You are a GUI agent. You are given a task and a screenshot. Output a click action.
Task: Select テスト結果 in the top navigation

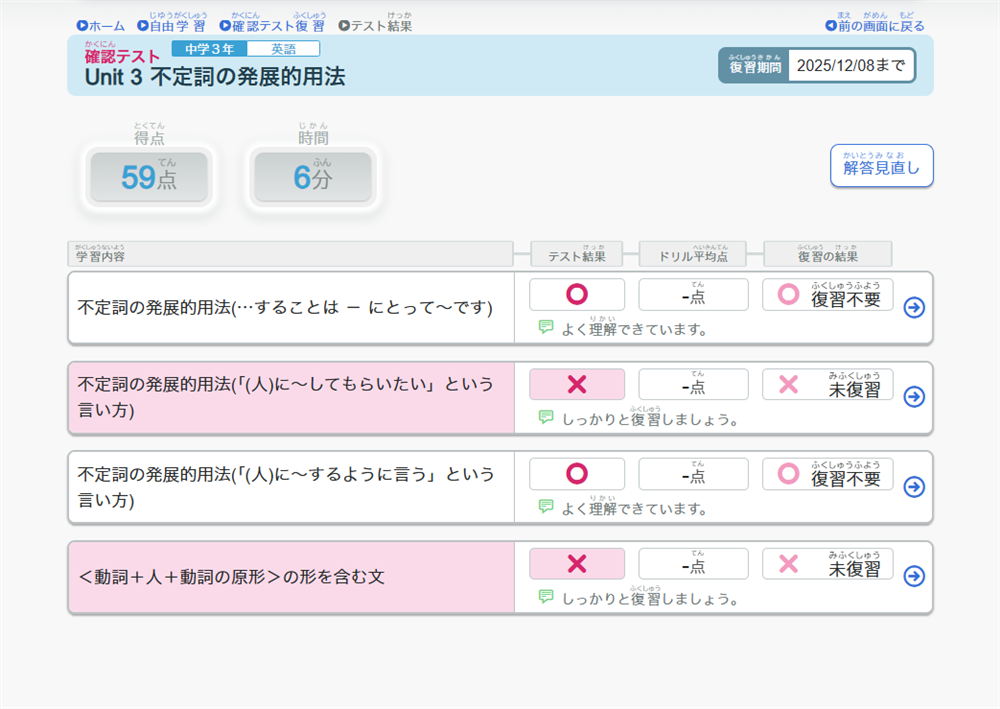375,26
